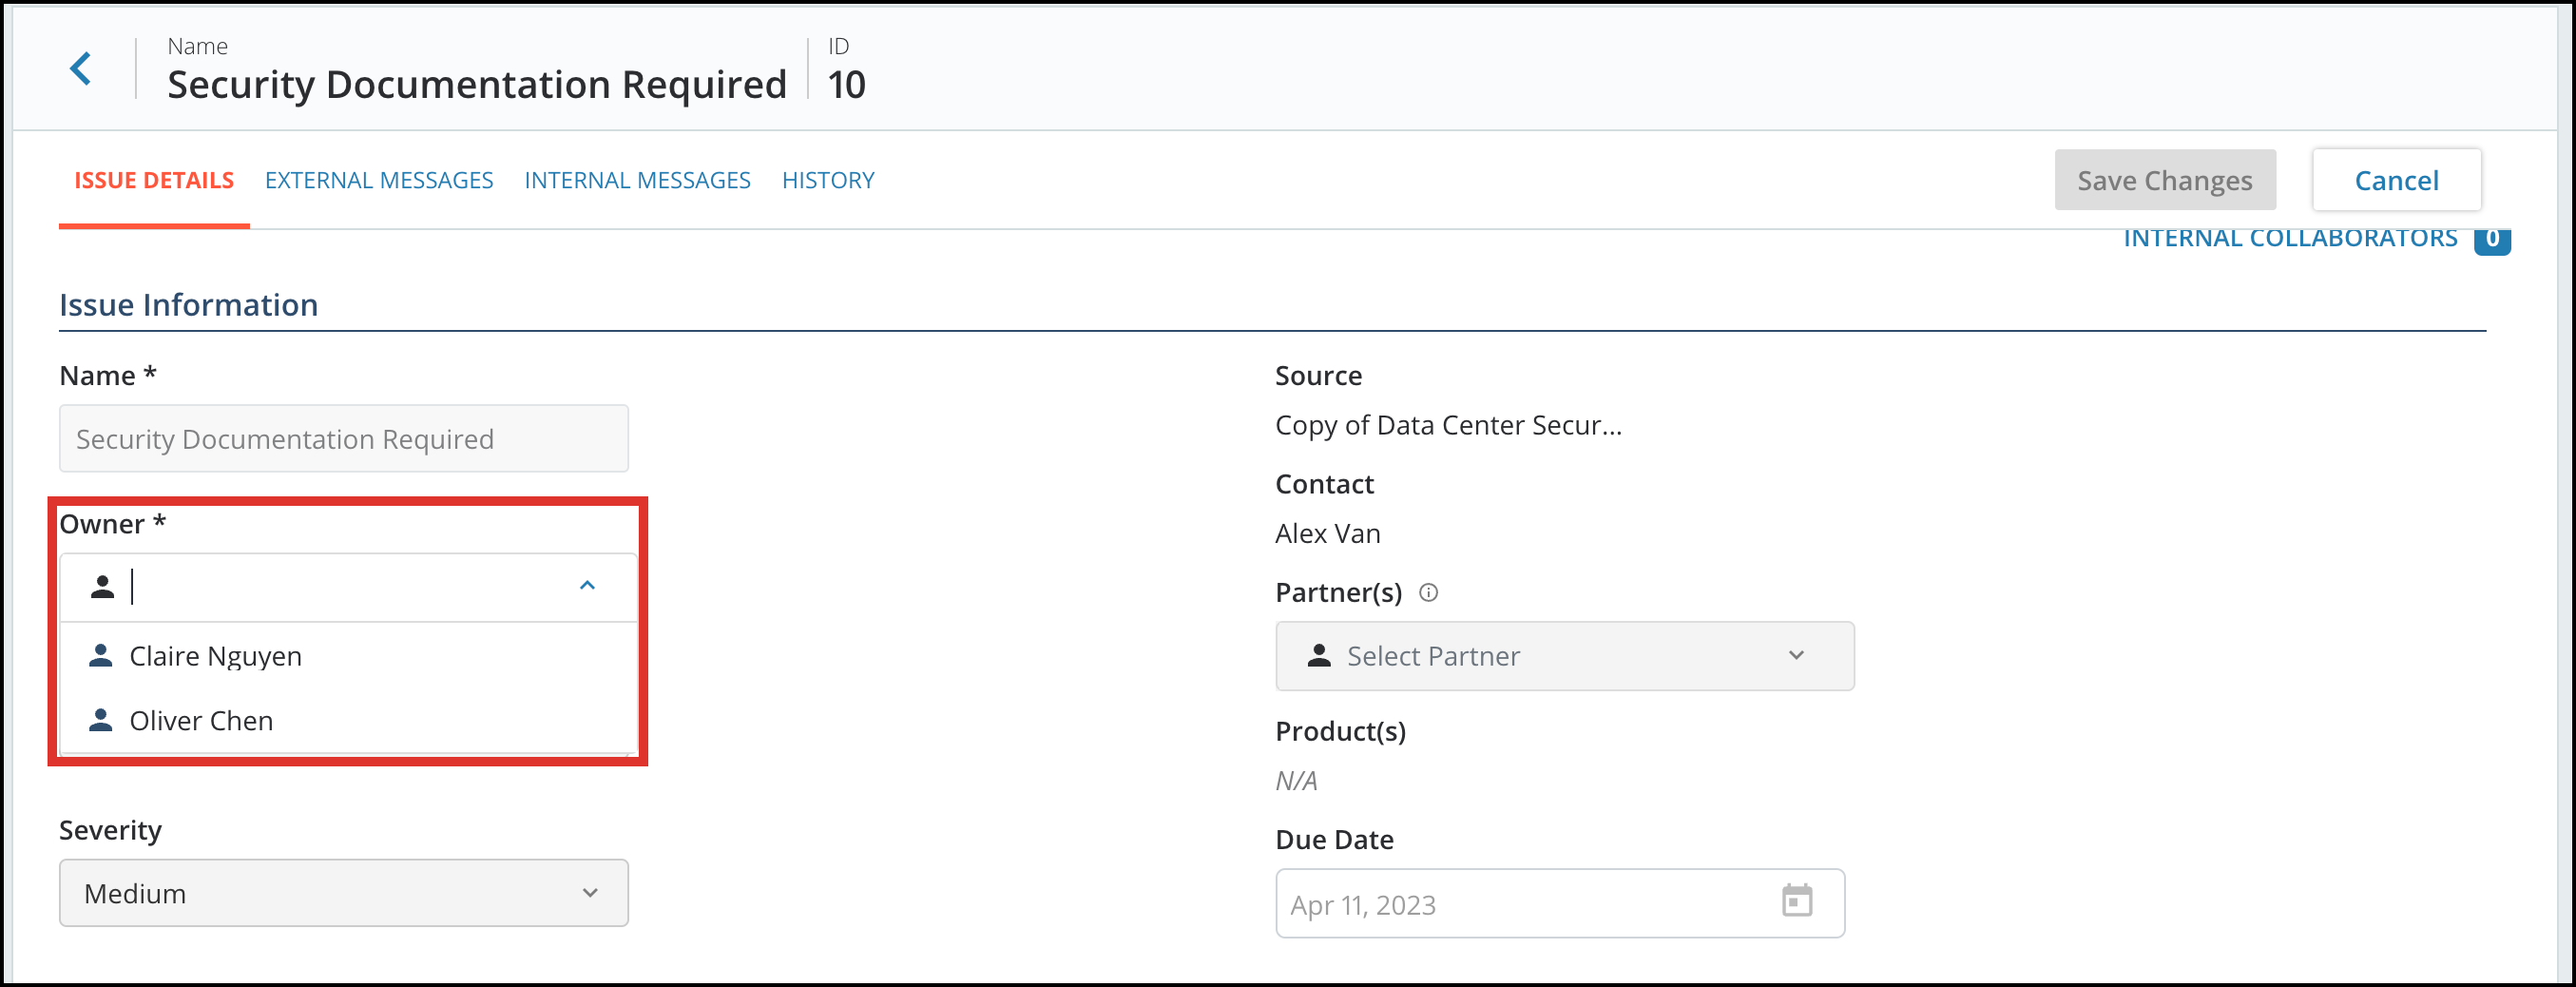
Task: Click the back arrow icon
Action: (x=81, y=69)
